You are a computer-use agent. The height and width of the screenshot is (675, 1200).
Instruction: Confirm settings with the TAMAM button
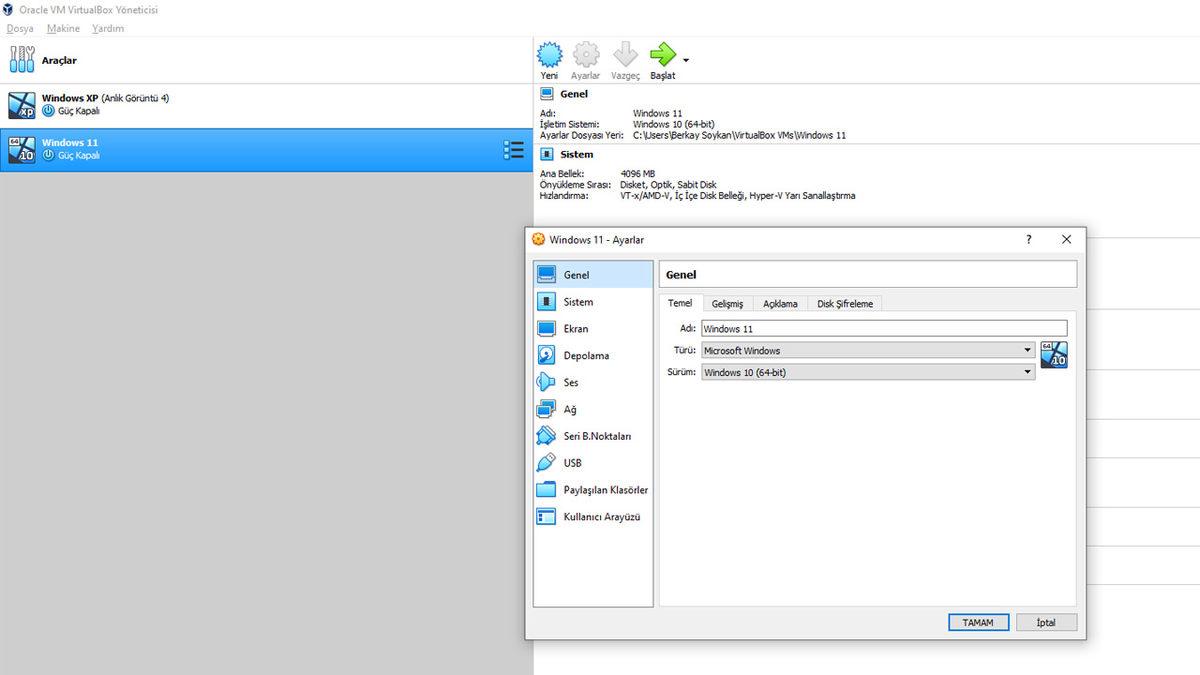click(977, 622)
